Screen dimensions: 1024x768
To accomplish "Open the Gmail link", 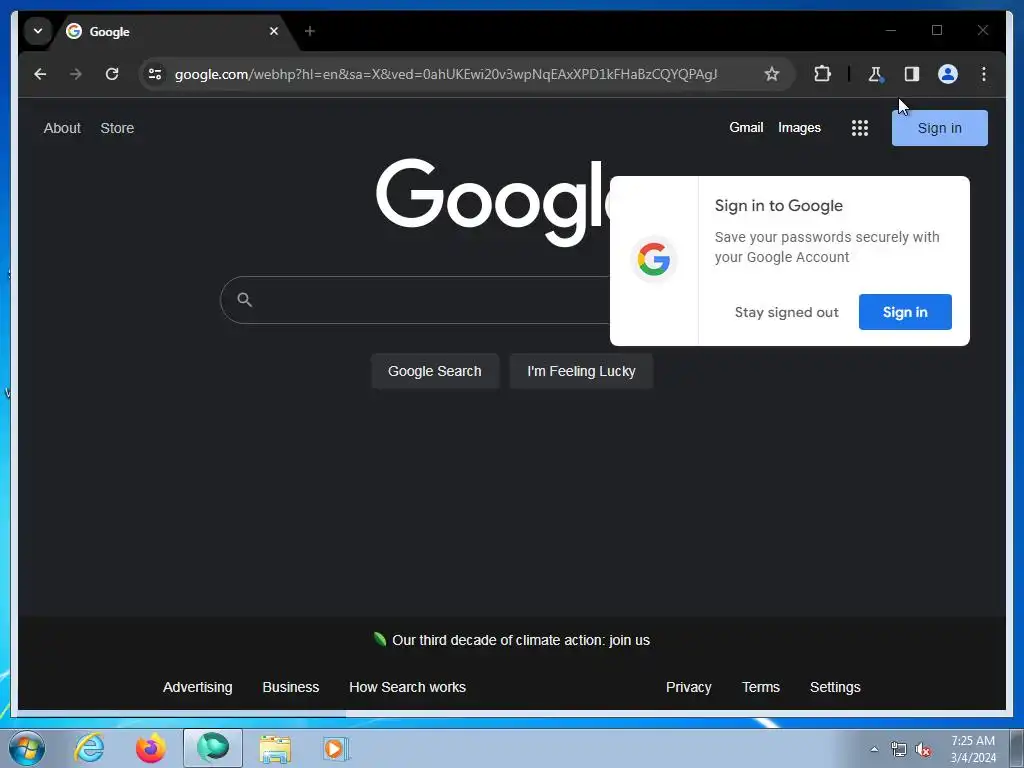I will click(746, 127).
